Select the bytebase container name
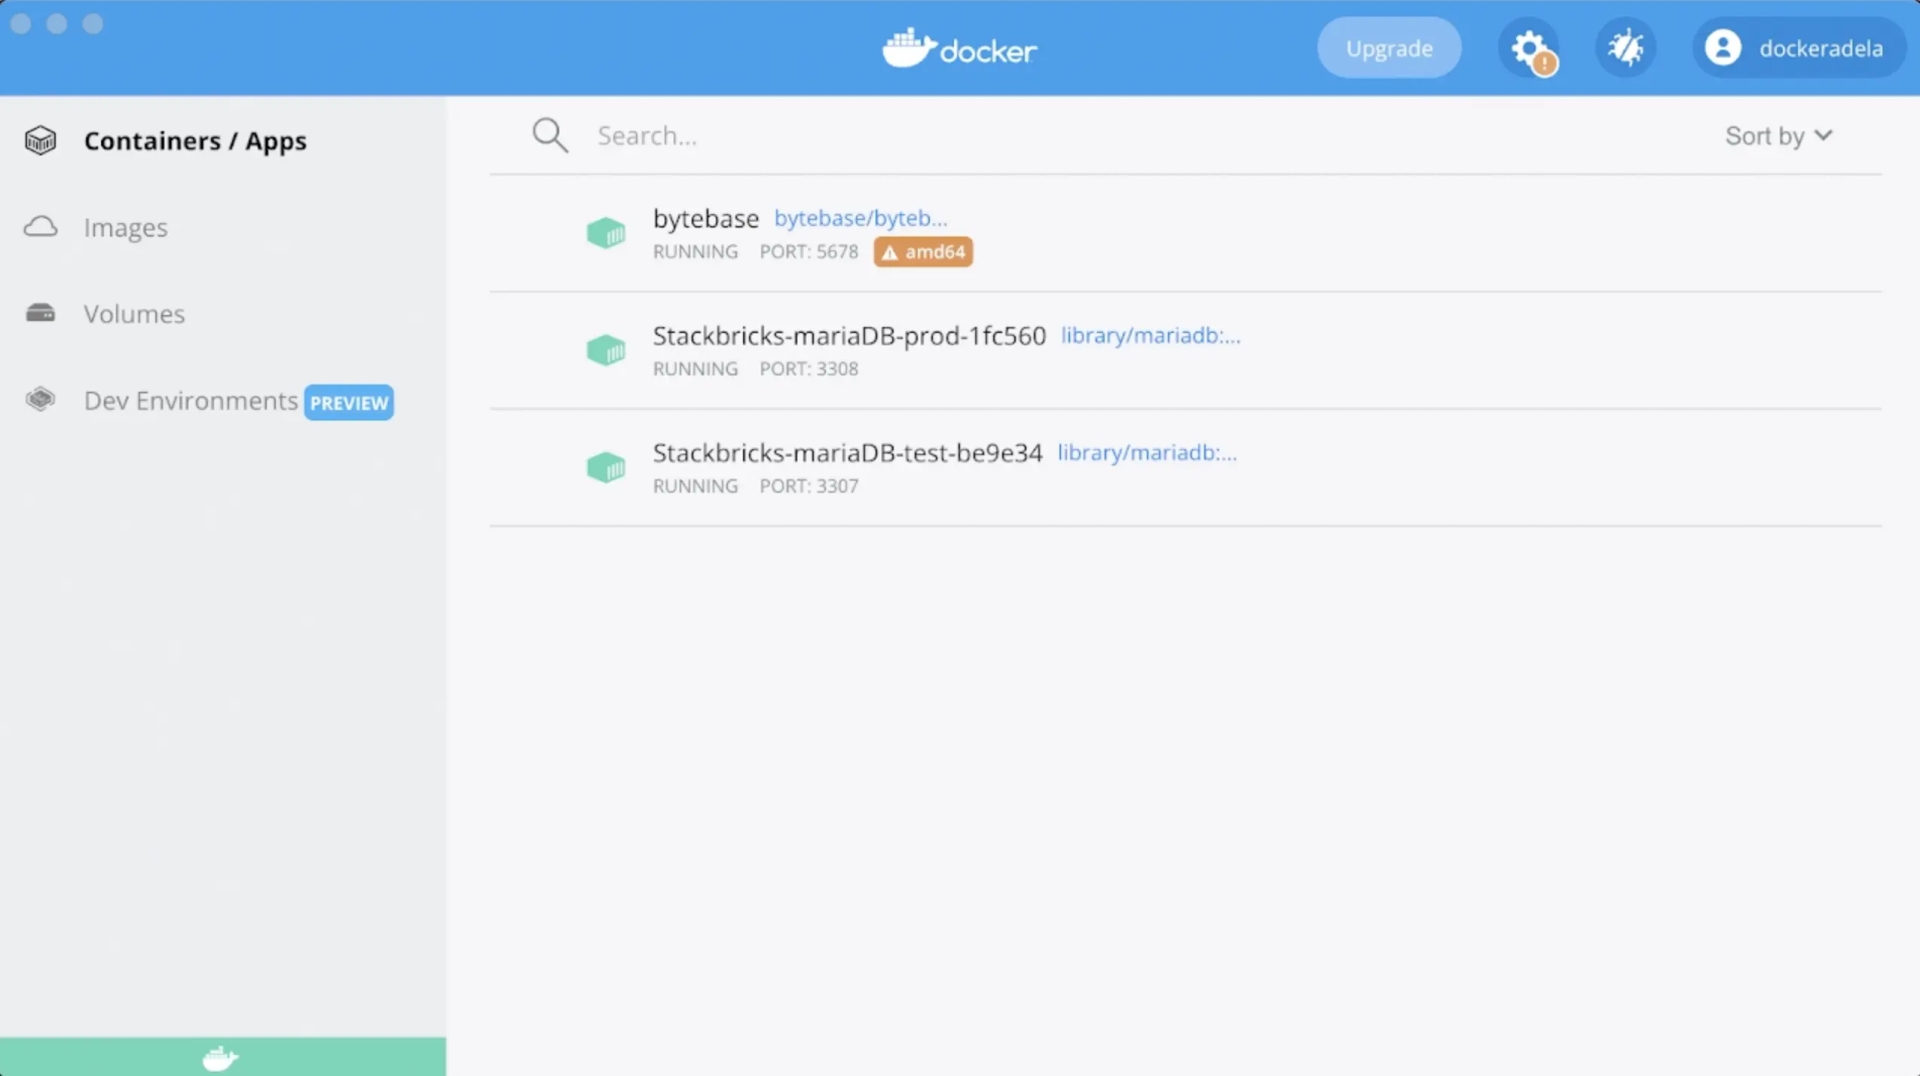The image size is (1920, 1076). pos(706,218)
